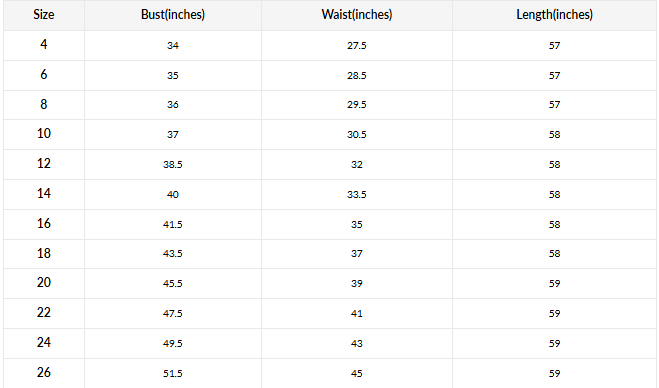Select the size 4 row label
The height and width of the screenshot is (388, 659).
pyautogui.click(x=44, y=45)
